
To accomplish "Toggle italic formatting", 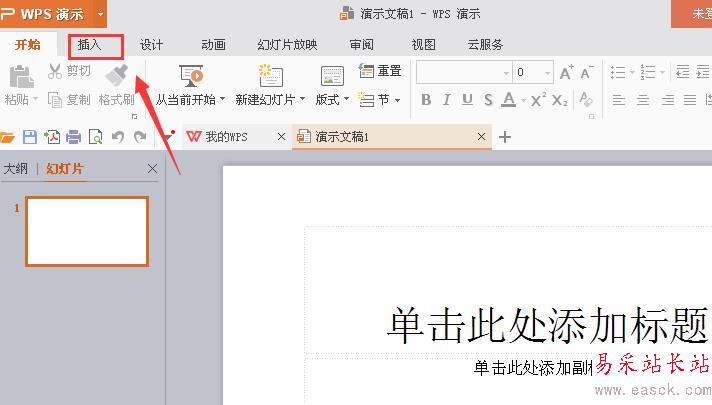I will (447, 99).
